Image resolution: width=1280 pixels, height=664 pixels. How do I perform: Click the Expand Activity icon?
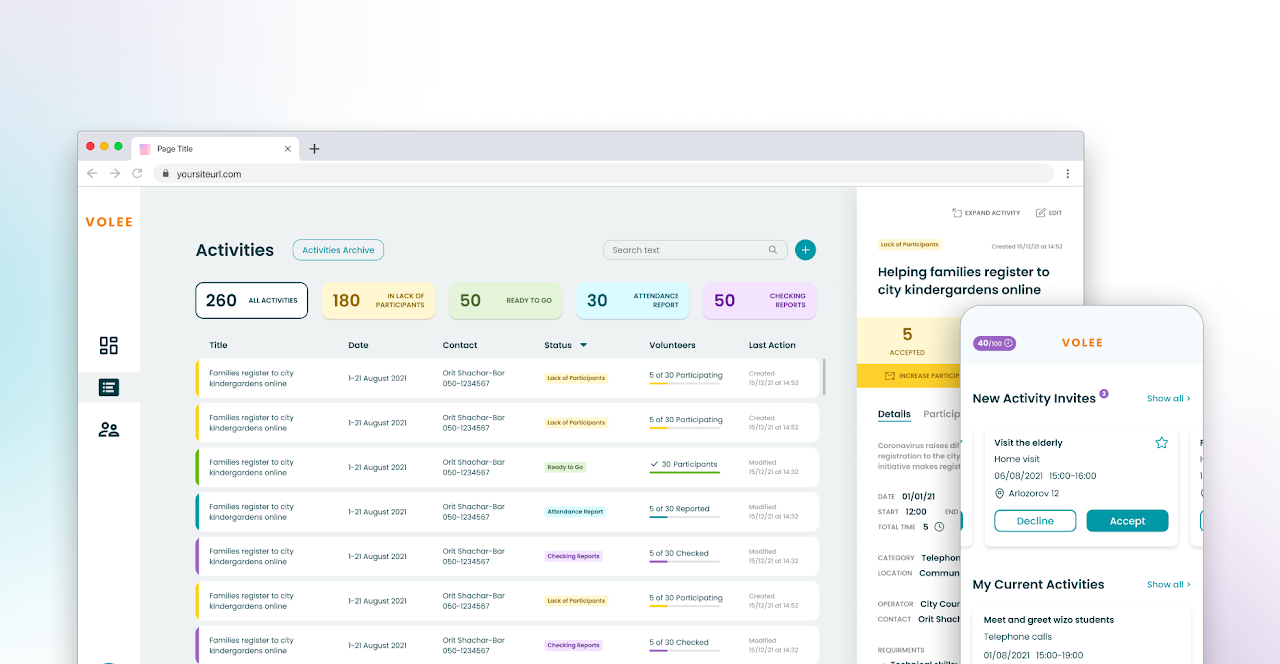(x=957, y=212)
